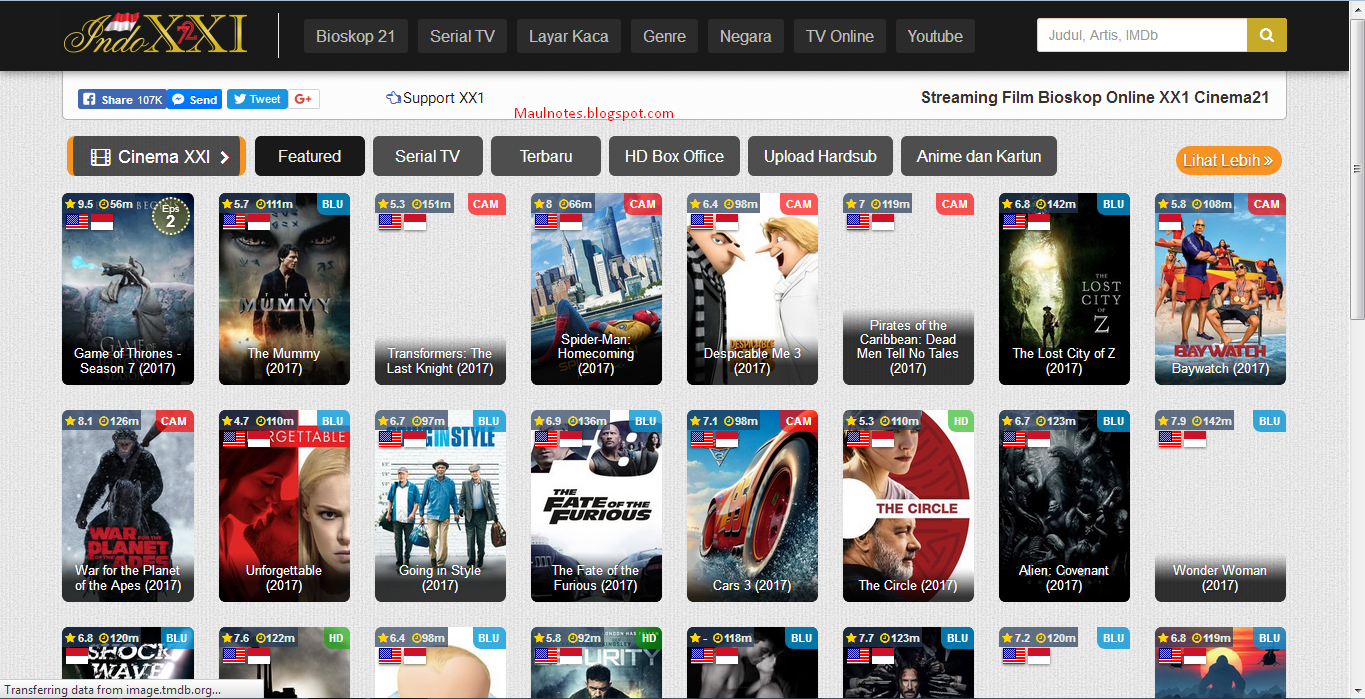1365x699 pixels.
Task: Open Spider-Man: Homecoming poster
Action: click(x=596, y=289)
